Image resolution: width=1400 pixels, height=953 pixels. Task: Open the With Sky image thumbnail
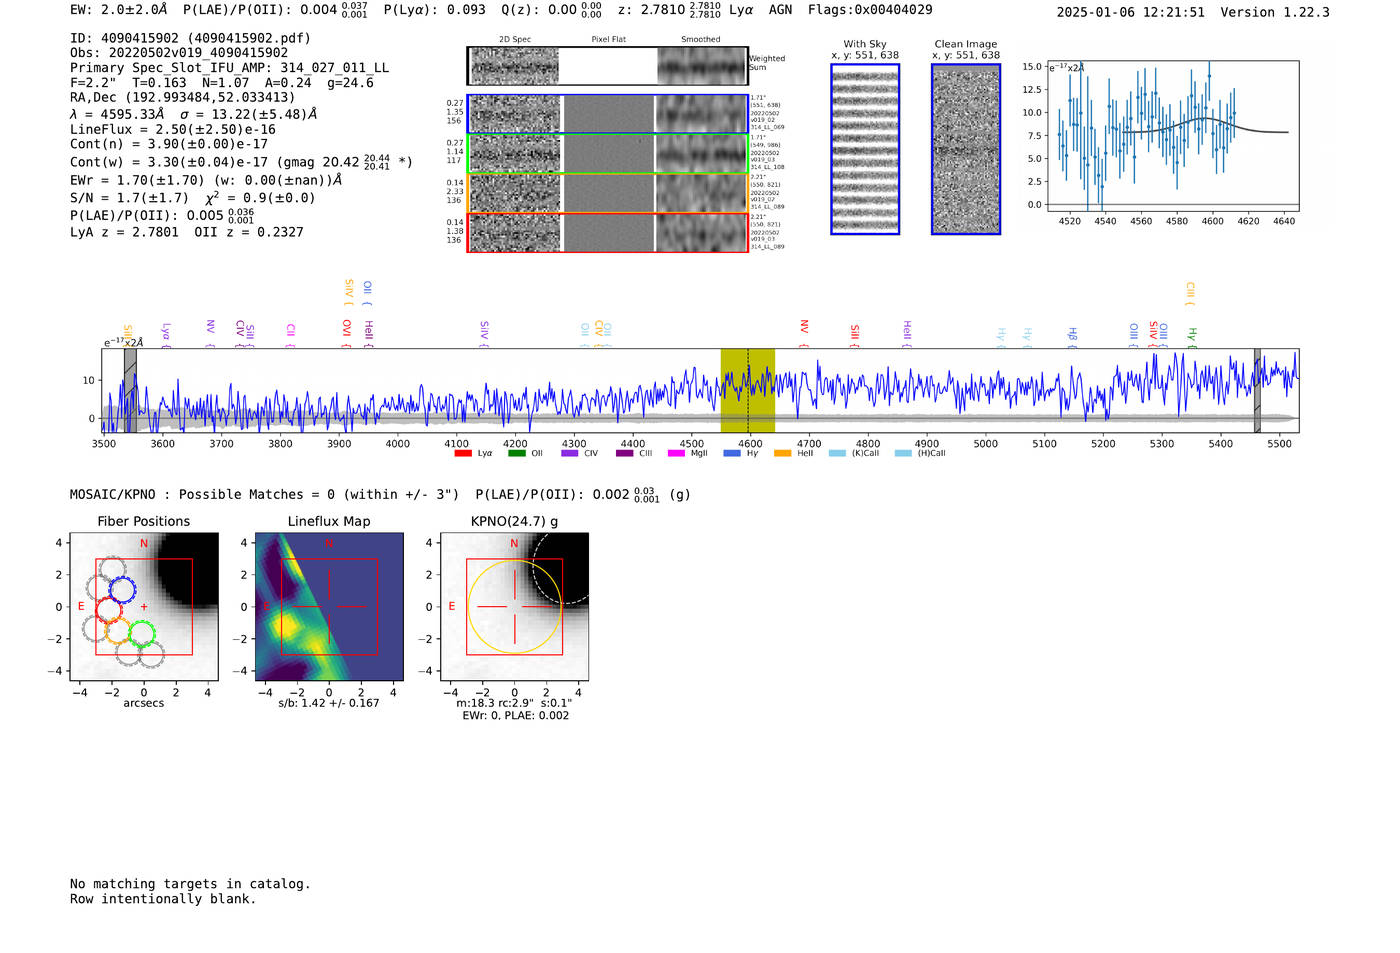865,149
